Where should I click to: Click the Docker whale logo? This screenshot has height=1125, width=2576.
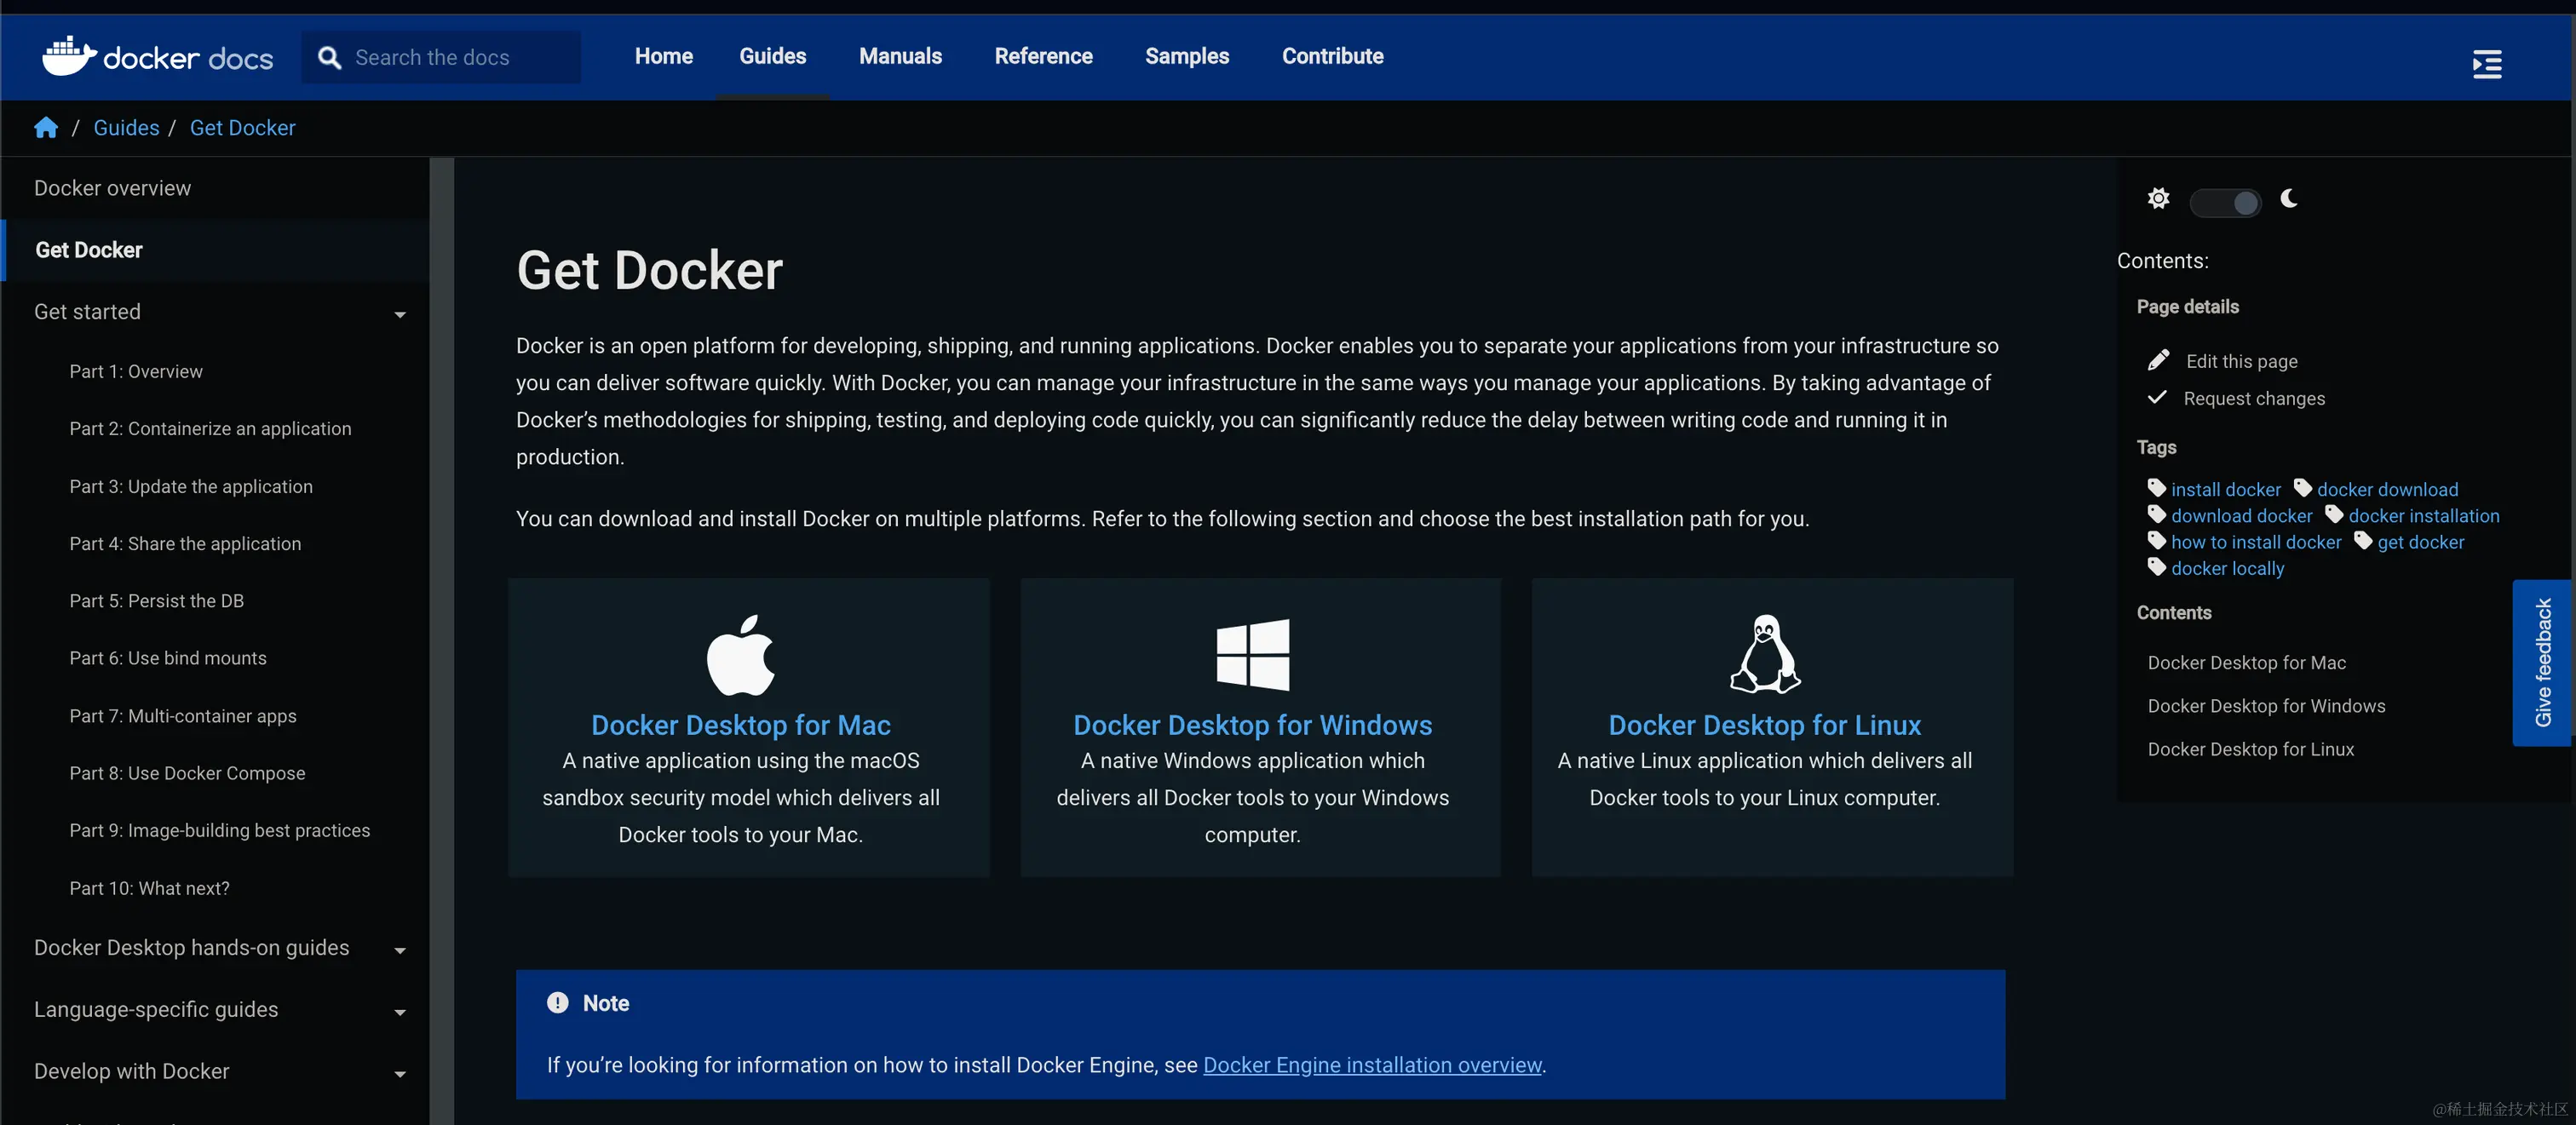68,56
